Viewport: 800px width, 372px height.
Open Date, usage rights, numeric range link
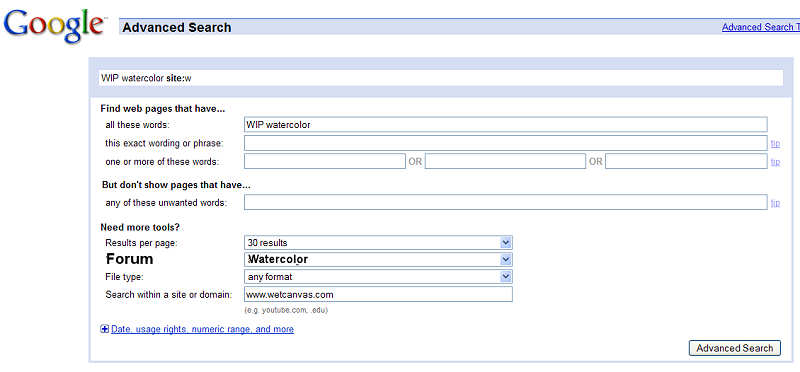pos(202,330)
